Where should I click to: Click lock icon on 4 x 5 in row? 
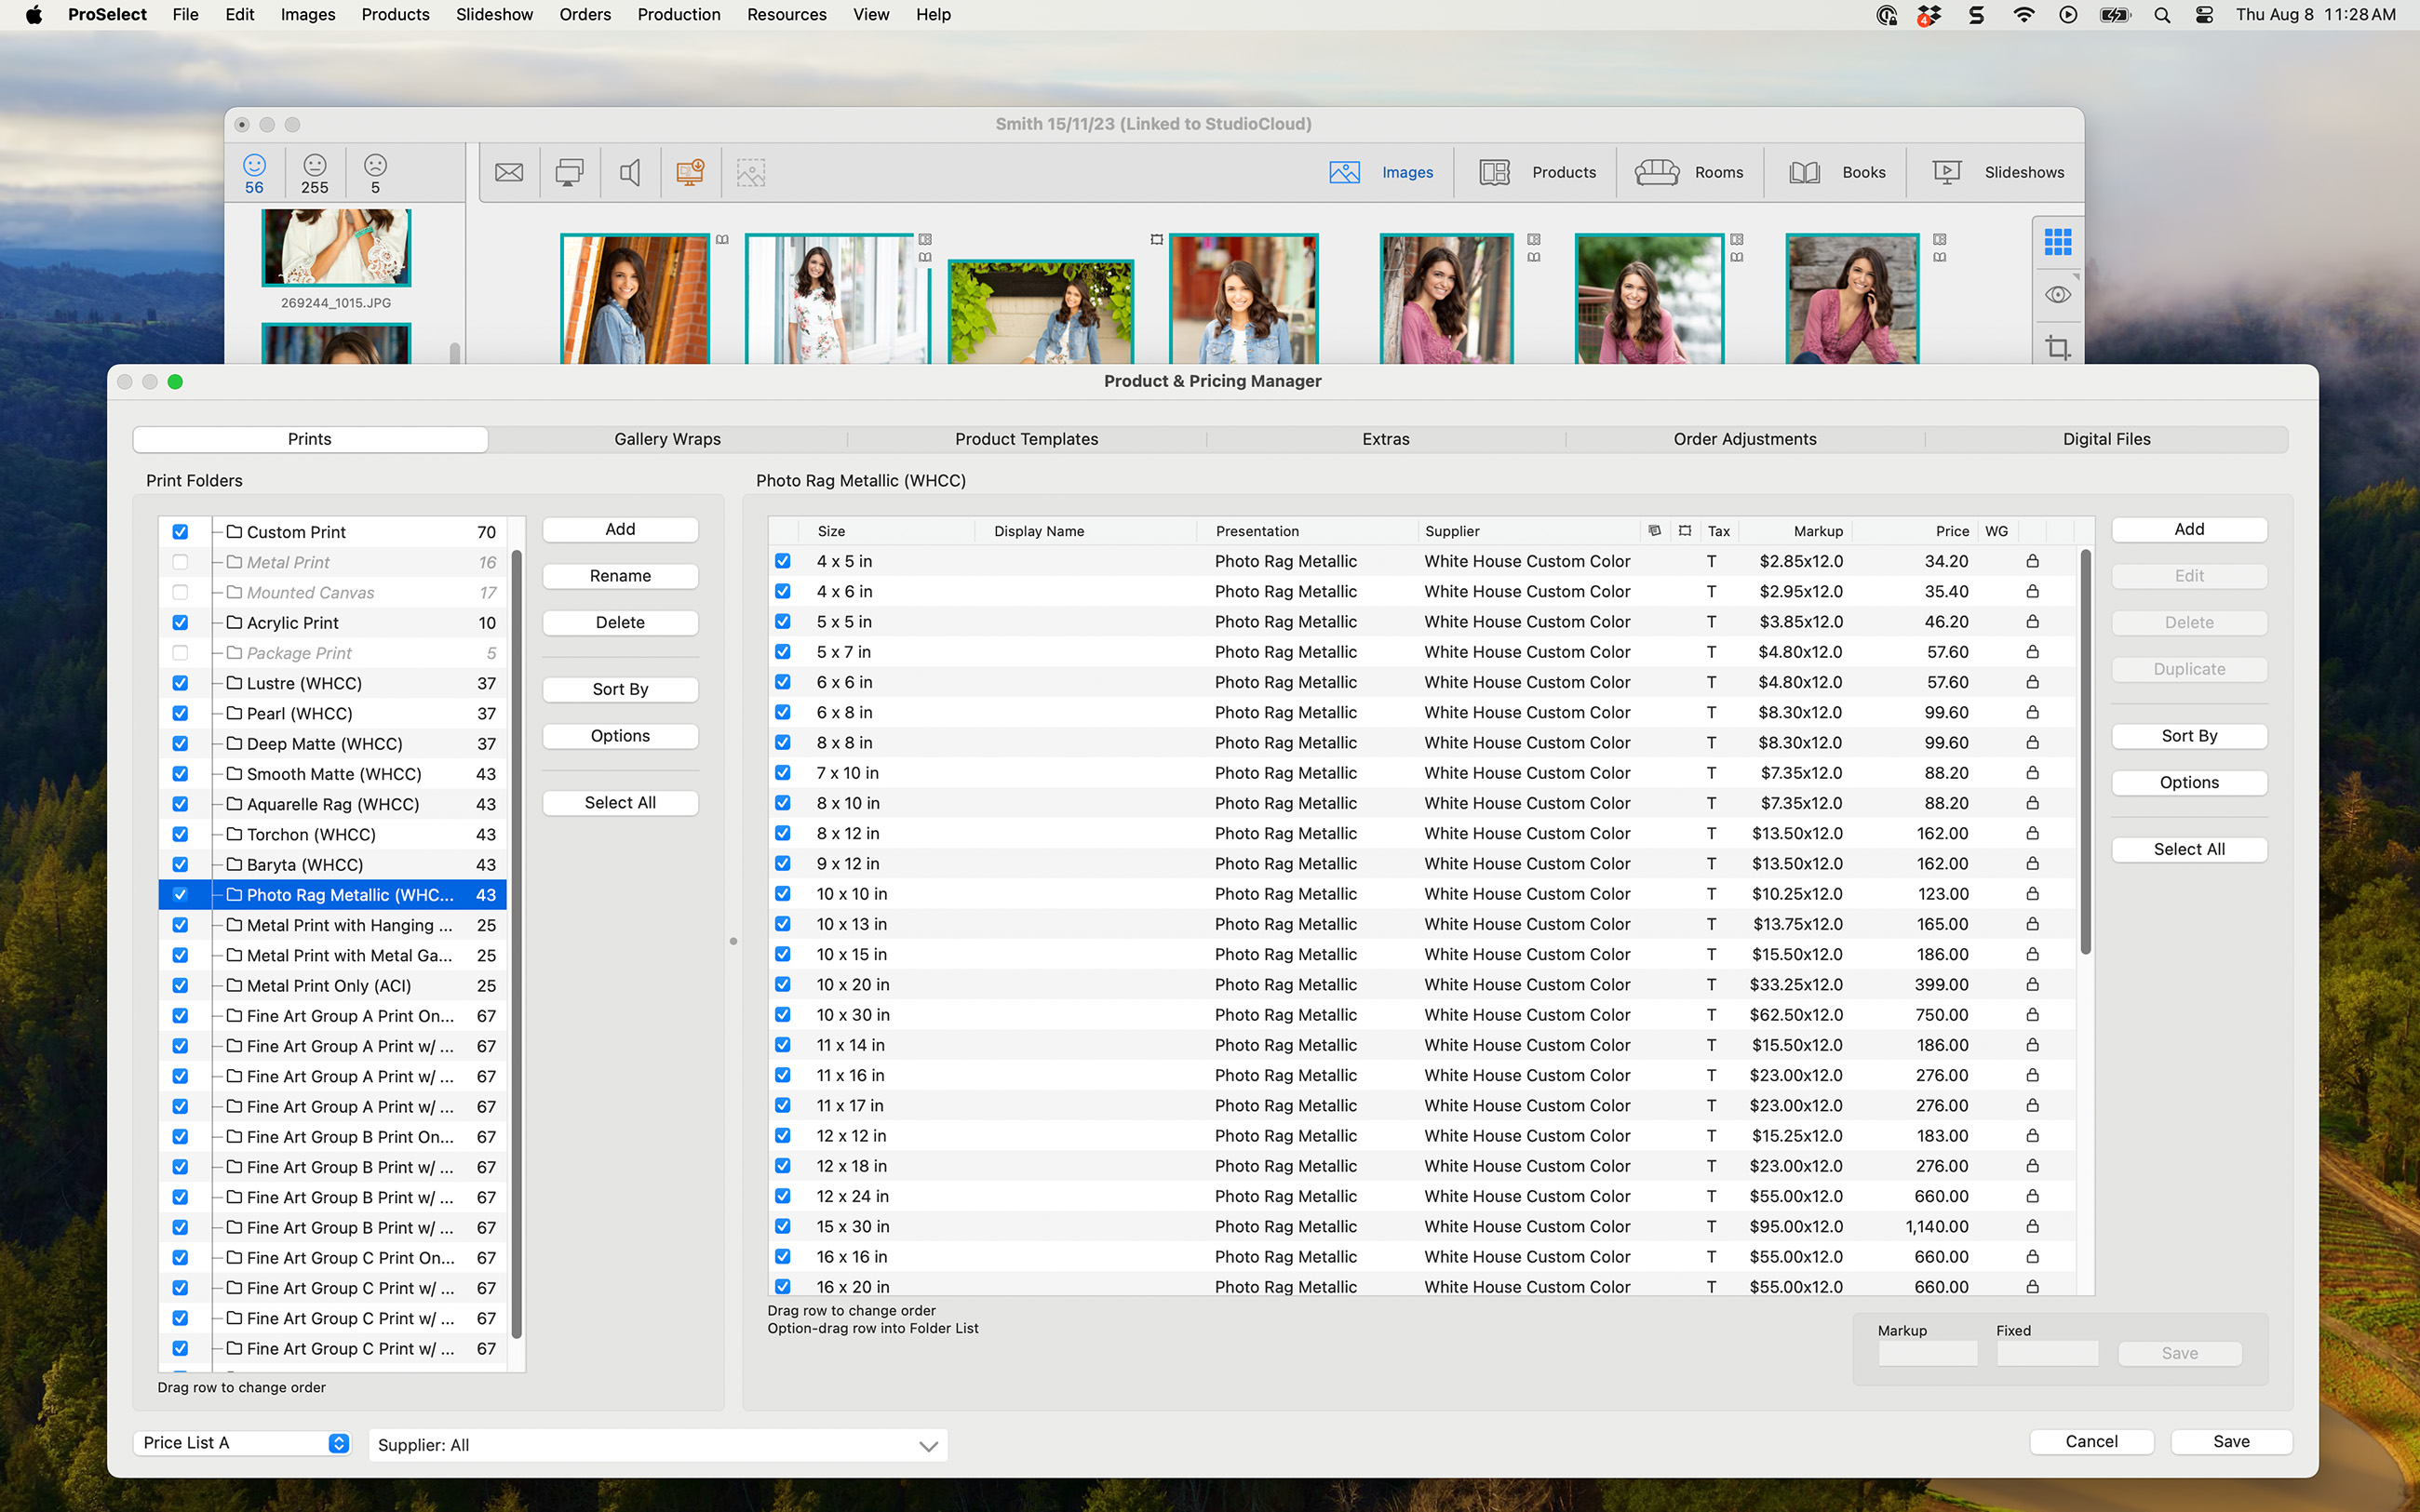tap(2032, 561)
